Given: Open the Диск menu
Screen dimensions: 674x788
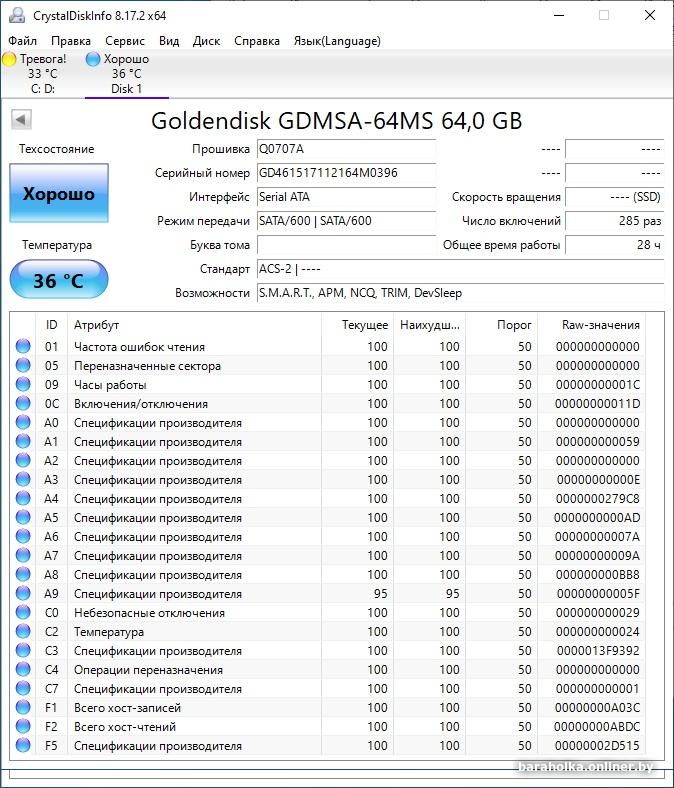Looking at the screenshot, I should [x=206, y=41].
